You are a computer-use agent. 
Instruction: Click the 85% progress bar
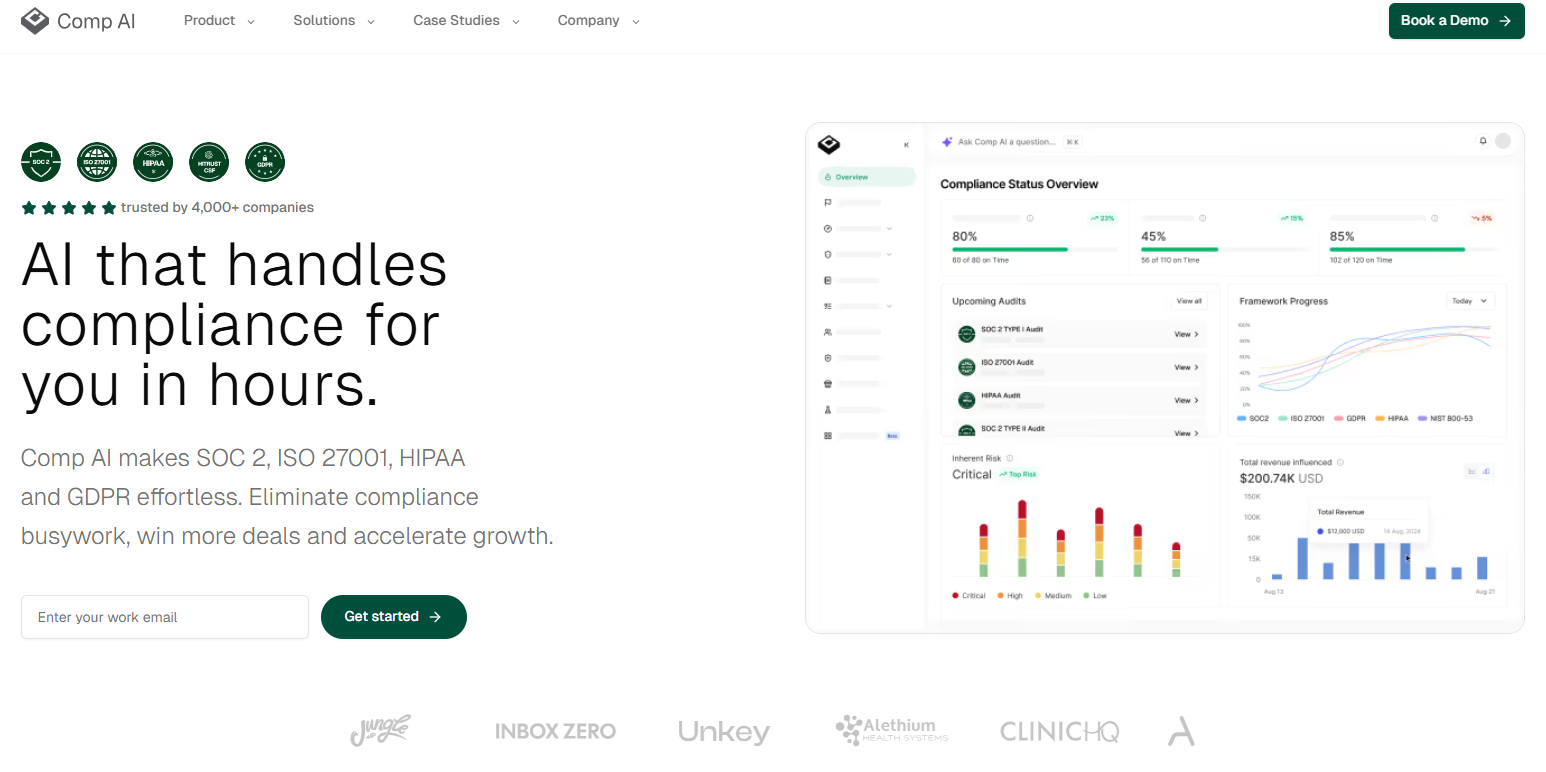1413,249
